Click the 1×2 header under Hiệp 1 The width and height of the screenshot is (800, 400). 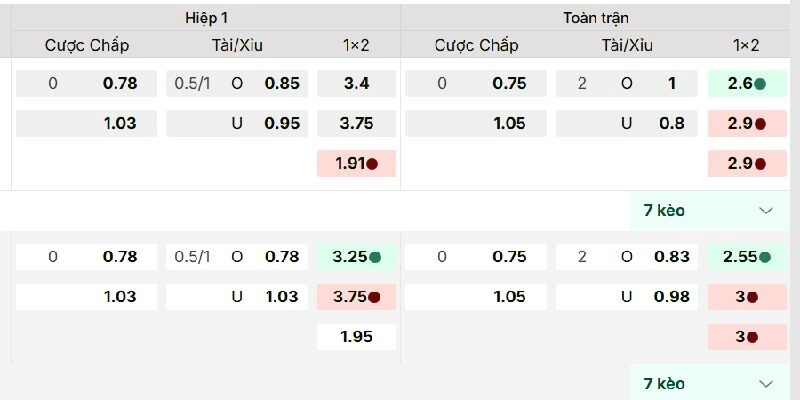coord(356,45)
